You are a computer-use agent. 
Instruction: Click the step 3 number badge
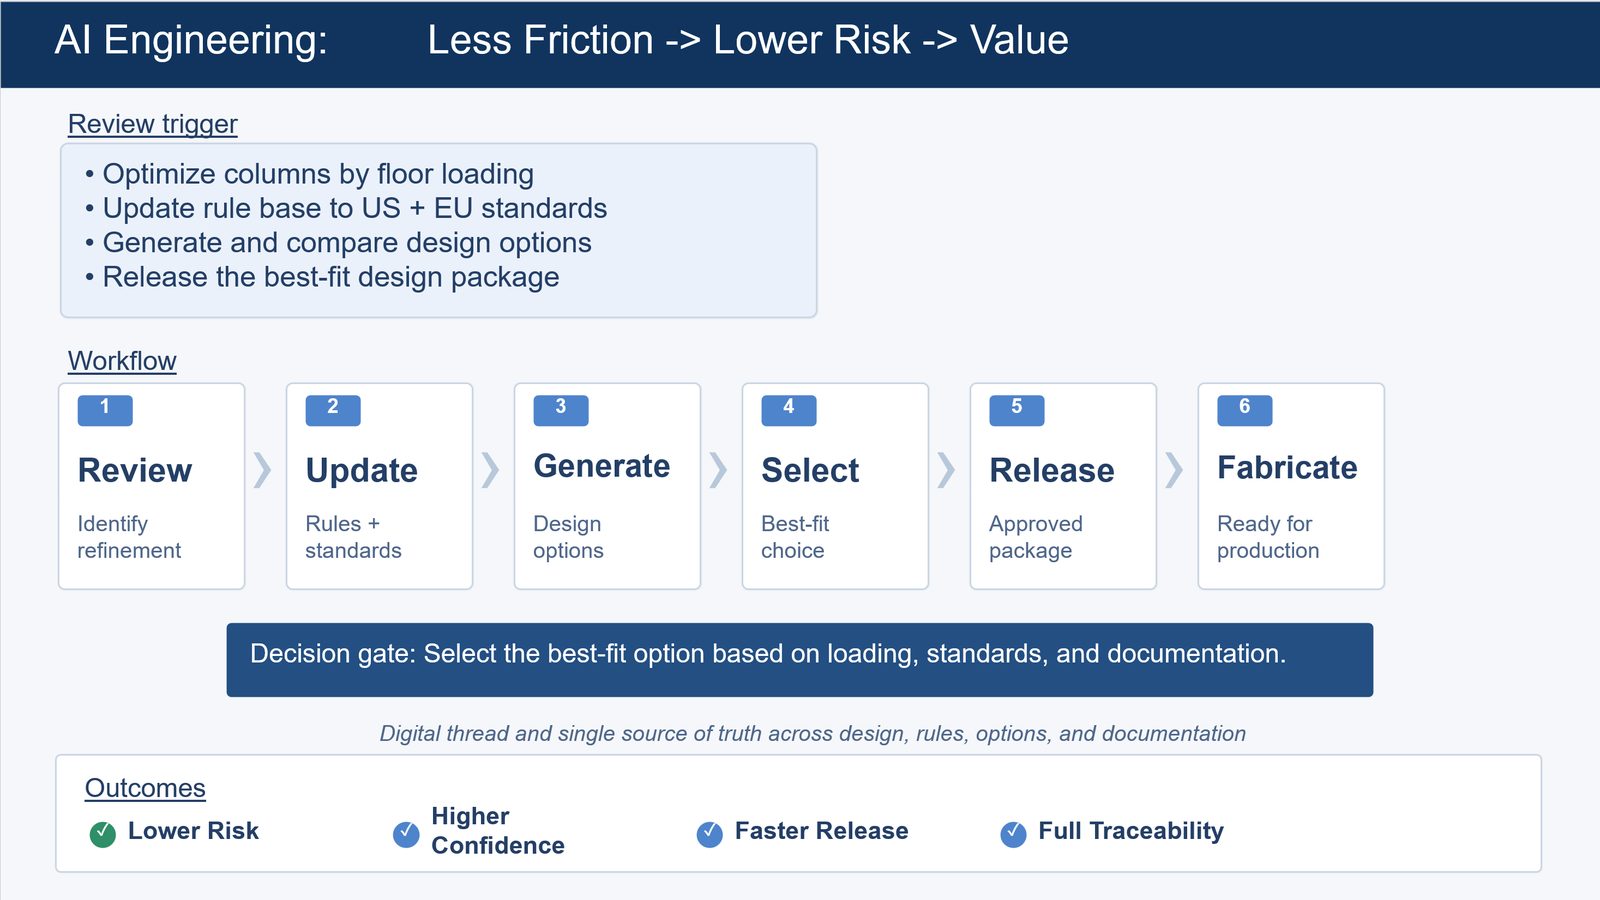(561, 410)
